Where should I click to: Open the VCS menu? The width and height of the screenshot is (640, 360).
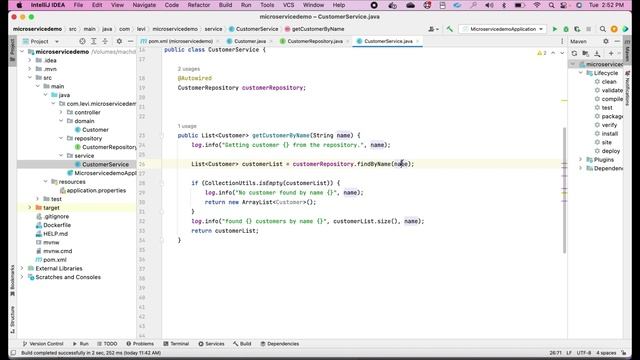pos(289,5)
